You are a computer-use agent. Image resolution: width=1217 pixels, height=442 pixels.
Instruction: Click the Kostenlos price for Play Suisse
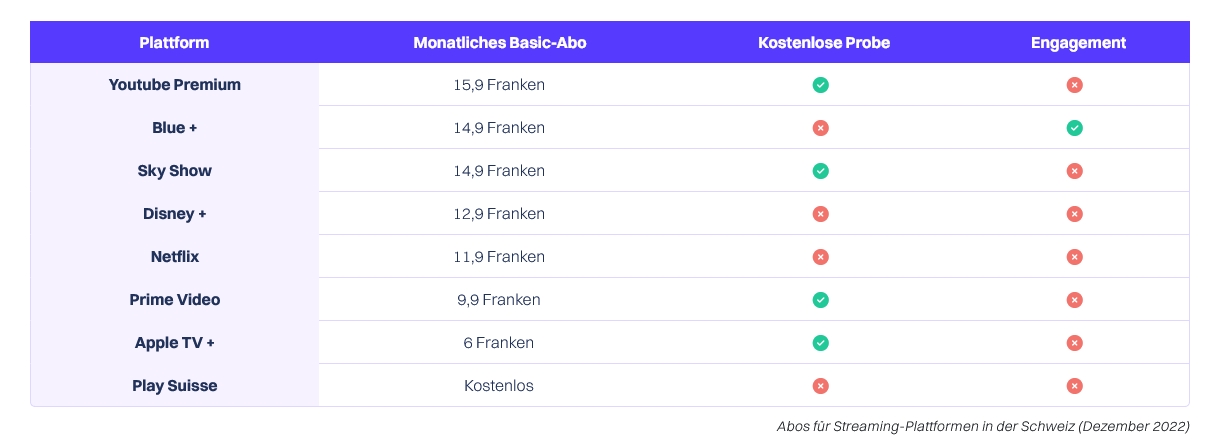[499, 386]
